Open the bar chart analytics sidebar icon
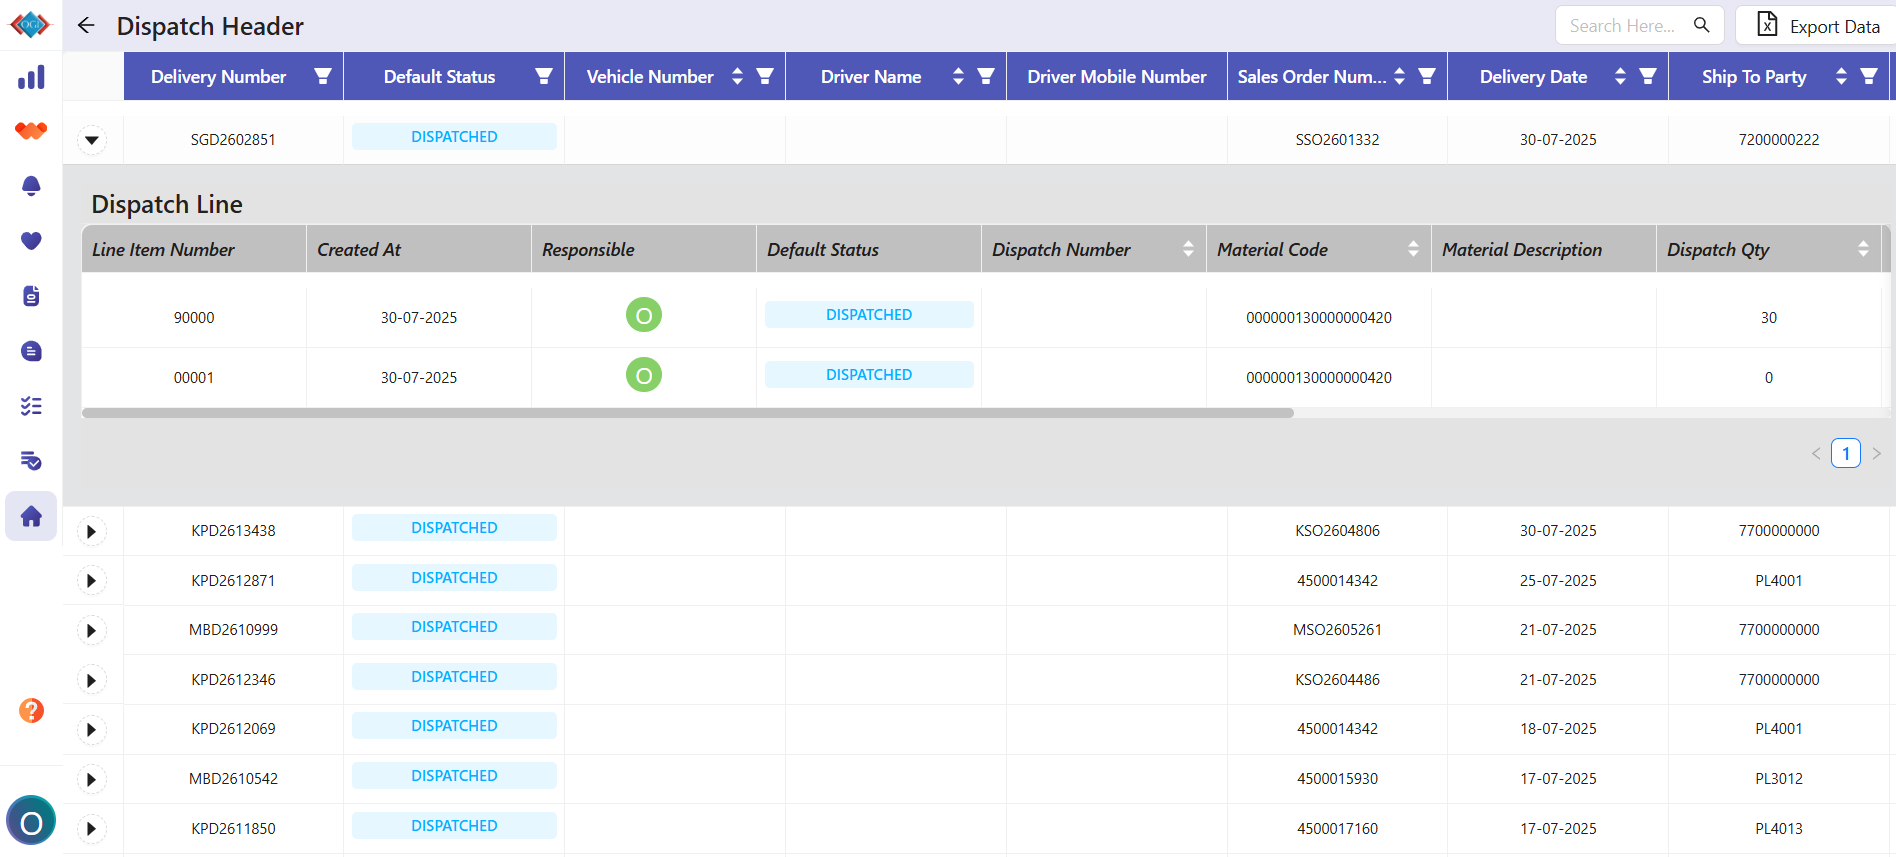This screenshot has width=1896, height=857. [x=31, y=77]
